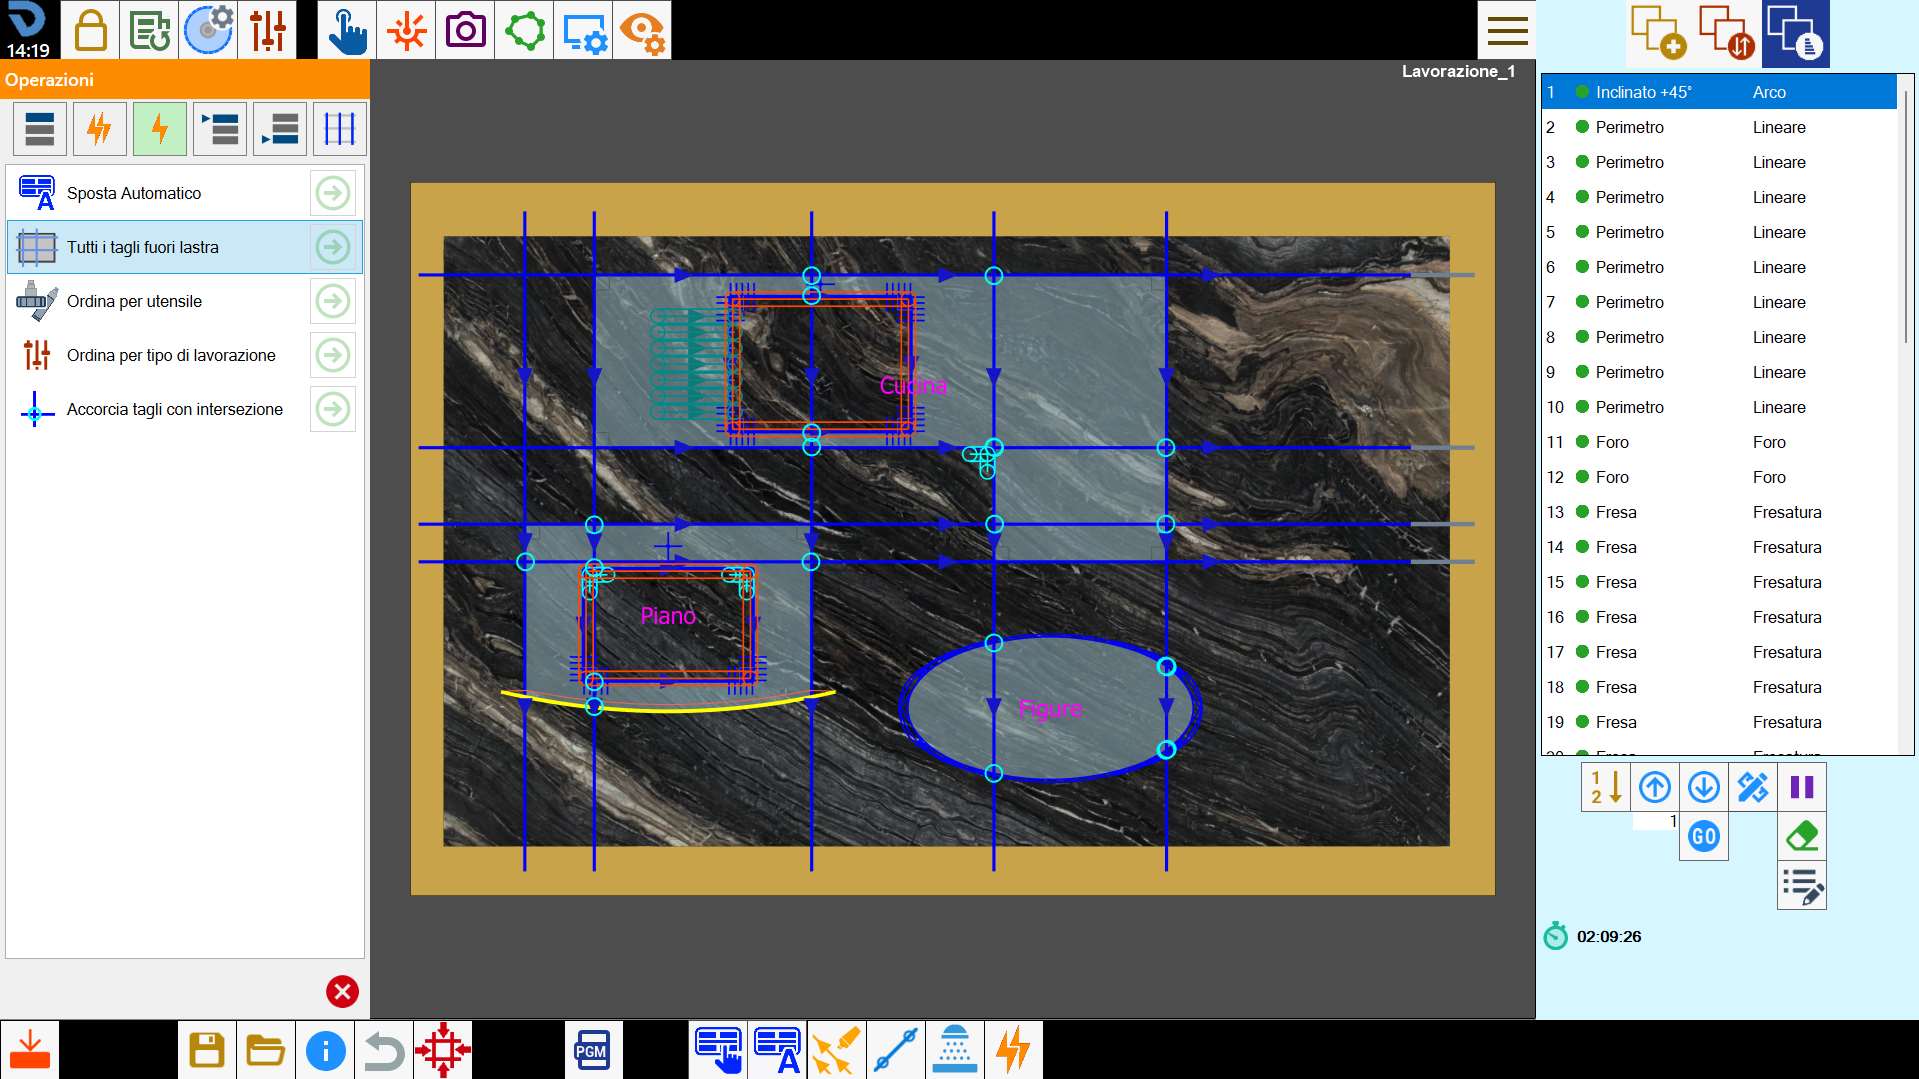Click the vertical grid lines button
The width and height of the screenshot is (1919, 1079).
pos(340,129)
